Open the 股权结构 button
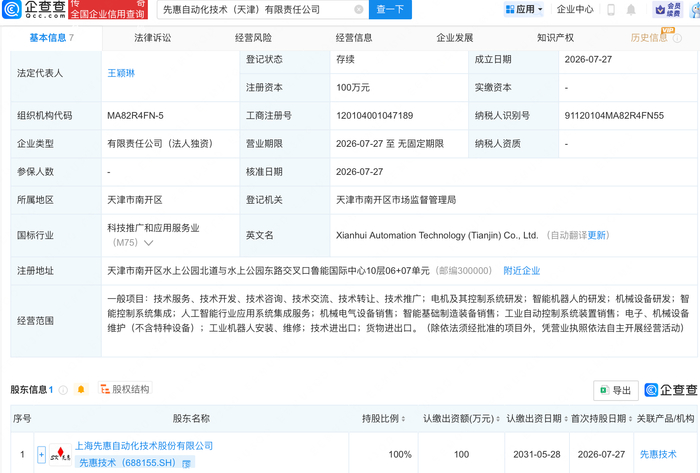The height and width of the screenshot is (473, 700). click(x=125, y=389)
